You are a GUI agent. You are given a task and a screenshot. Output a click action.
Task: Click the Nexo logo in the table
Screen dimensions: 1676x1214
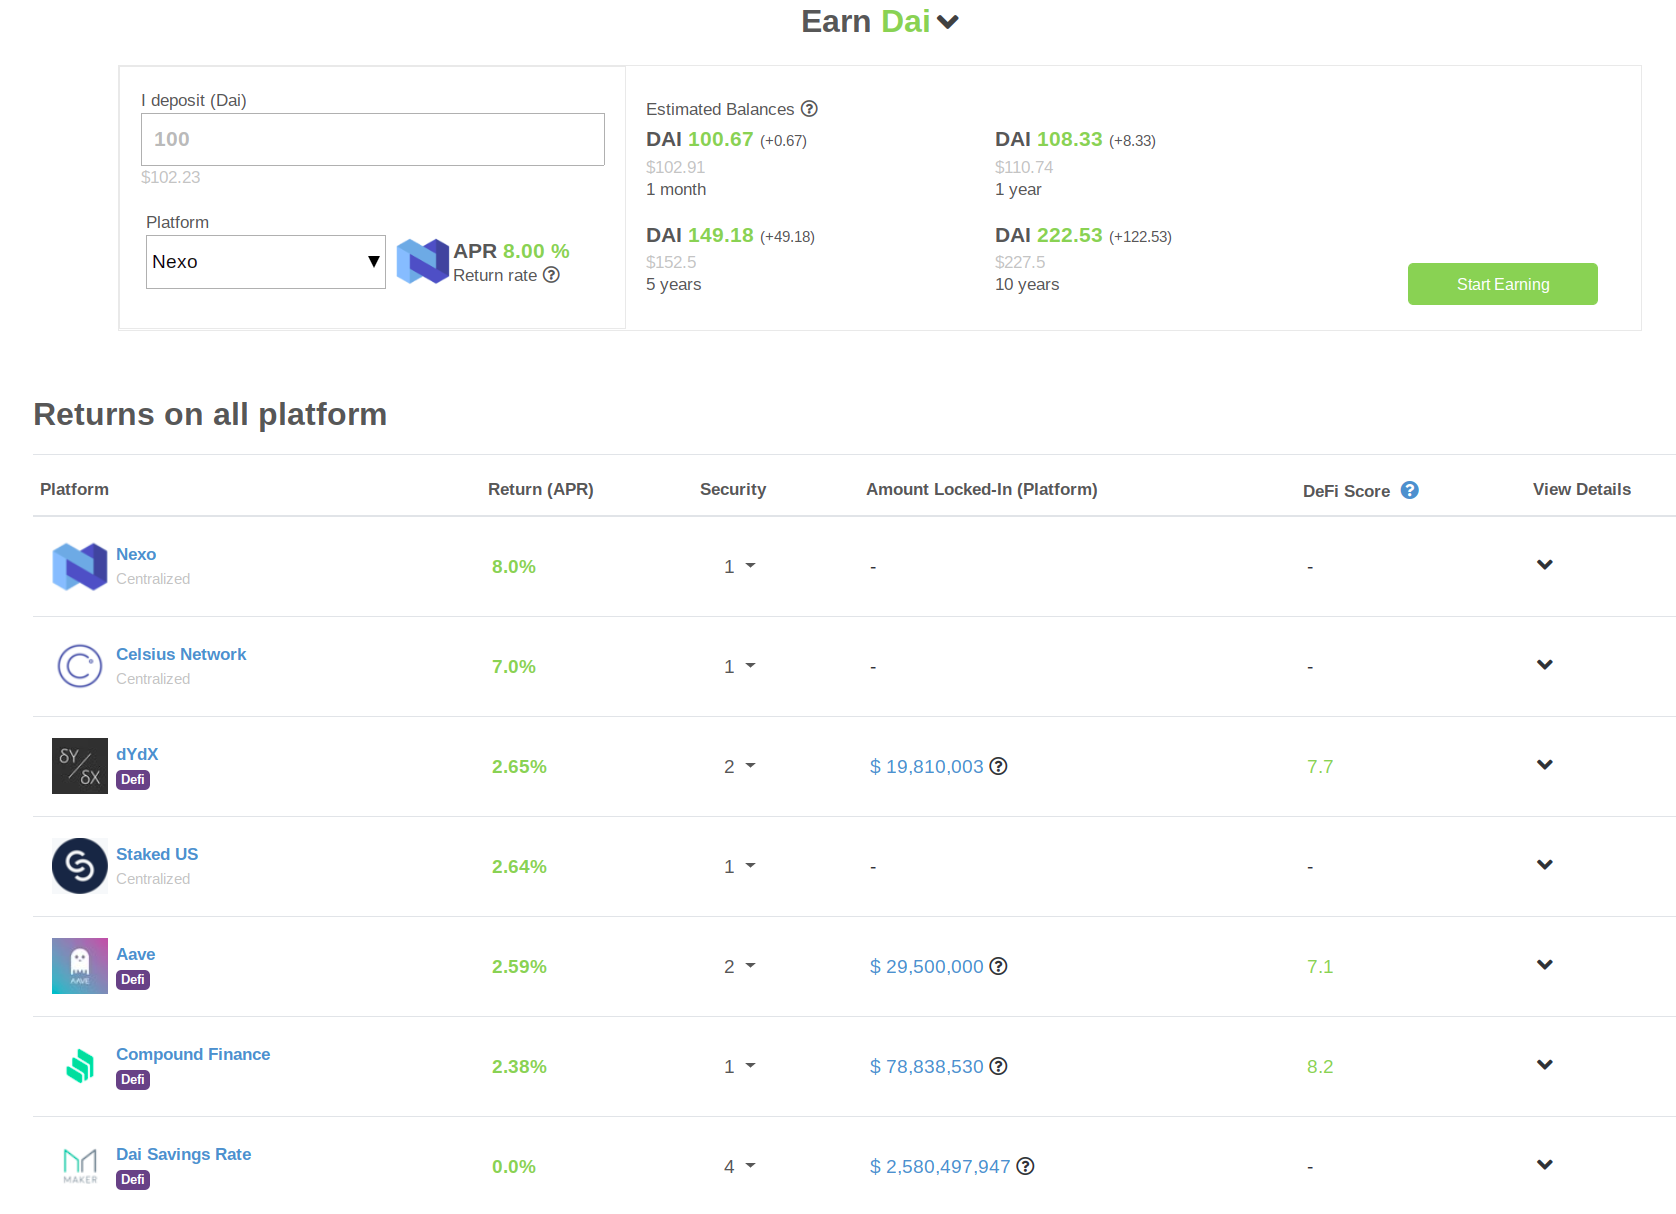(80, 566)
